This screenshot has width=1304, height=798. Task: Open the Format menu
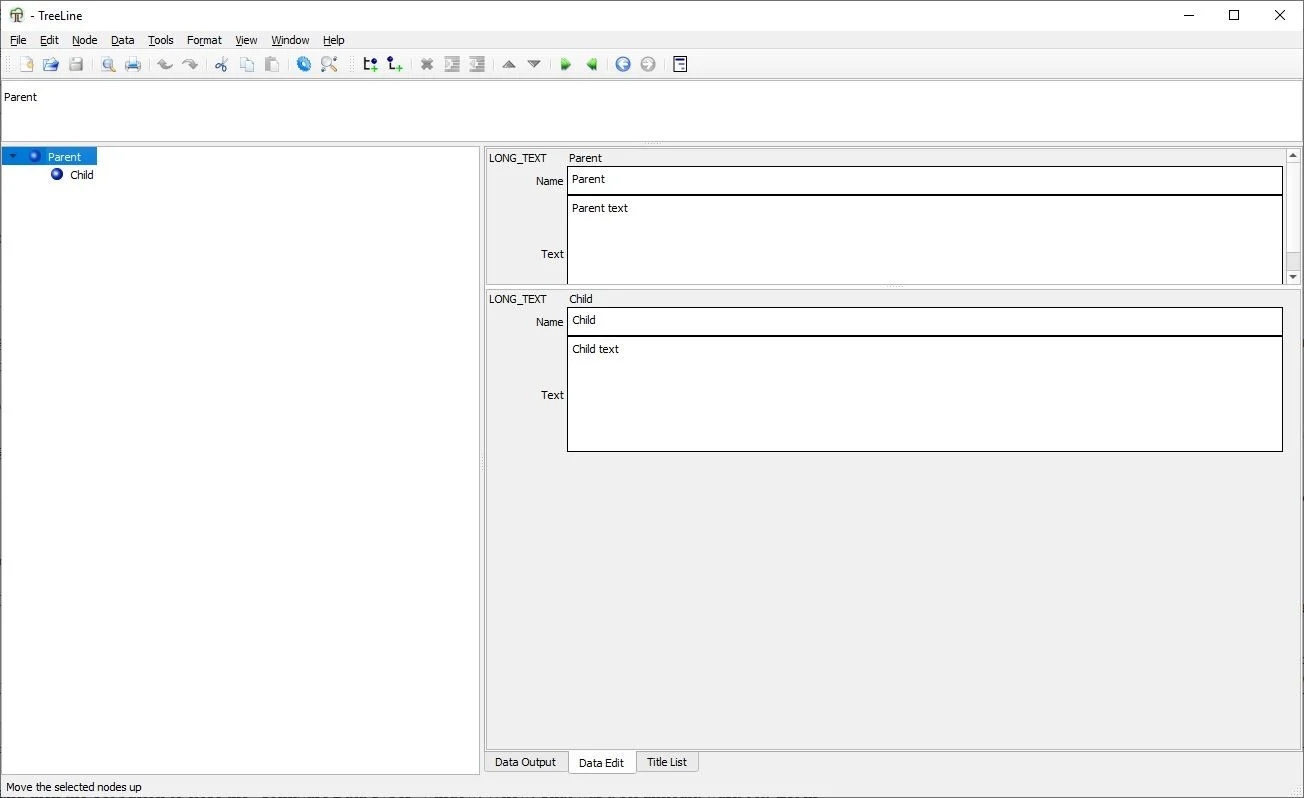point(204,40)
